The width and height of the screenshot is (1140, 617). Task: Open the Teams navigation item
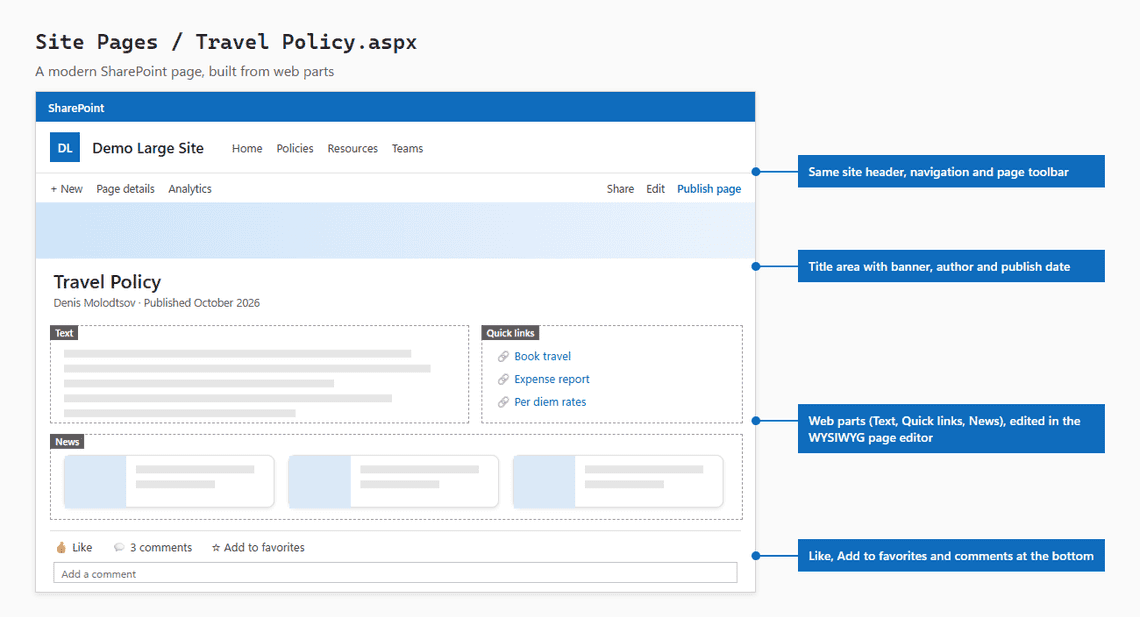(407, 148)
